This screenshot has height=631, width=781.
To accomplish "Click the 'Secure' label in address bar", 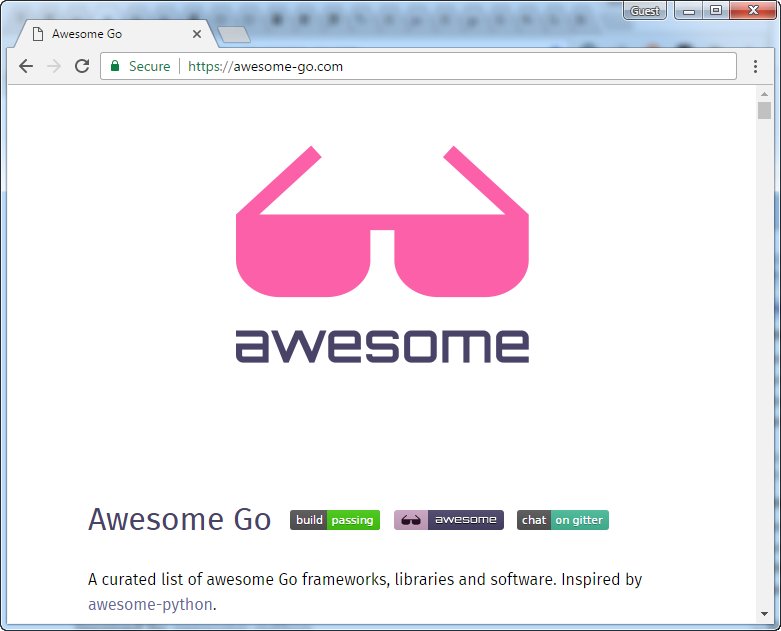I will coord(149,66).
